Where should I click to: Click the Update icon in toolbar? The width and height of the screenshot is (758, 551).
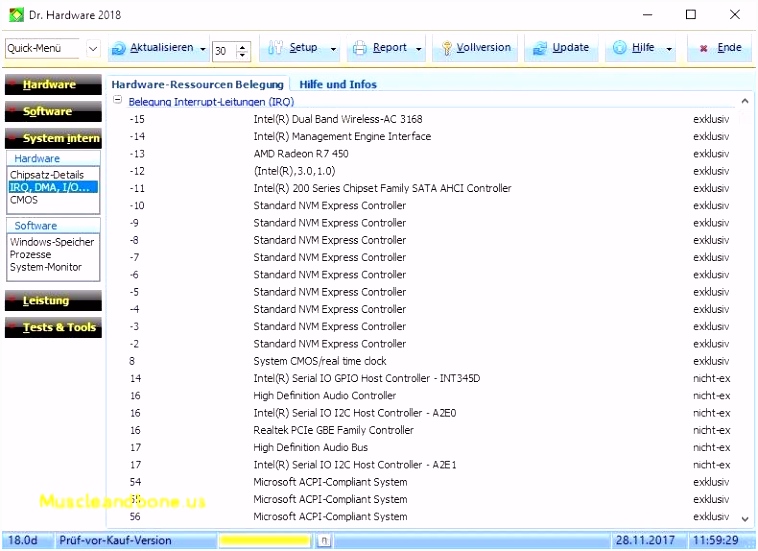pos(539,48)
